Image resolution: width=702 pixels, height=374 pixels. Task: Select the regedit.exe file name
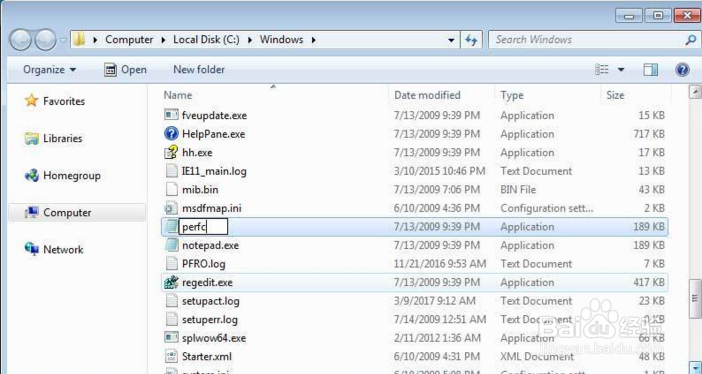pyautogui.click(x=207, y=283)
